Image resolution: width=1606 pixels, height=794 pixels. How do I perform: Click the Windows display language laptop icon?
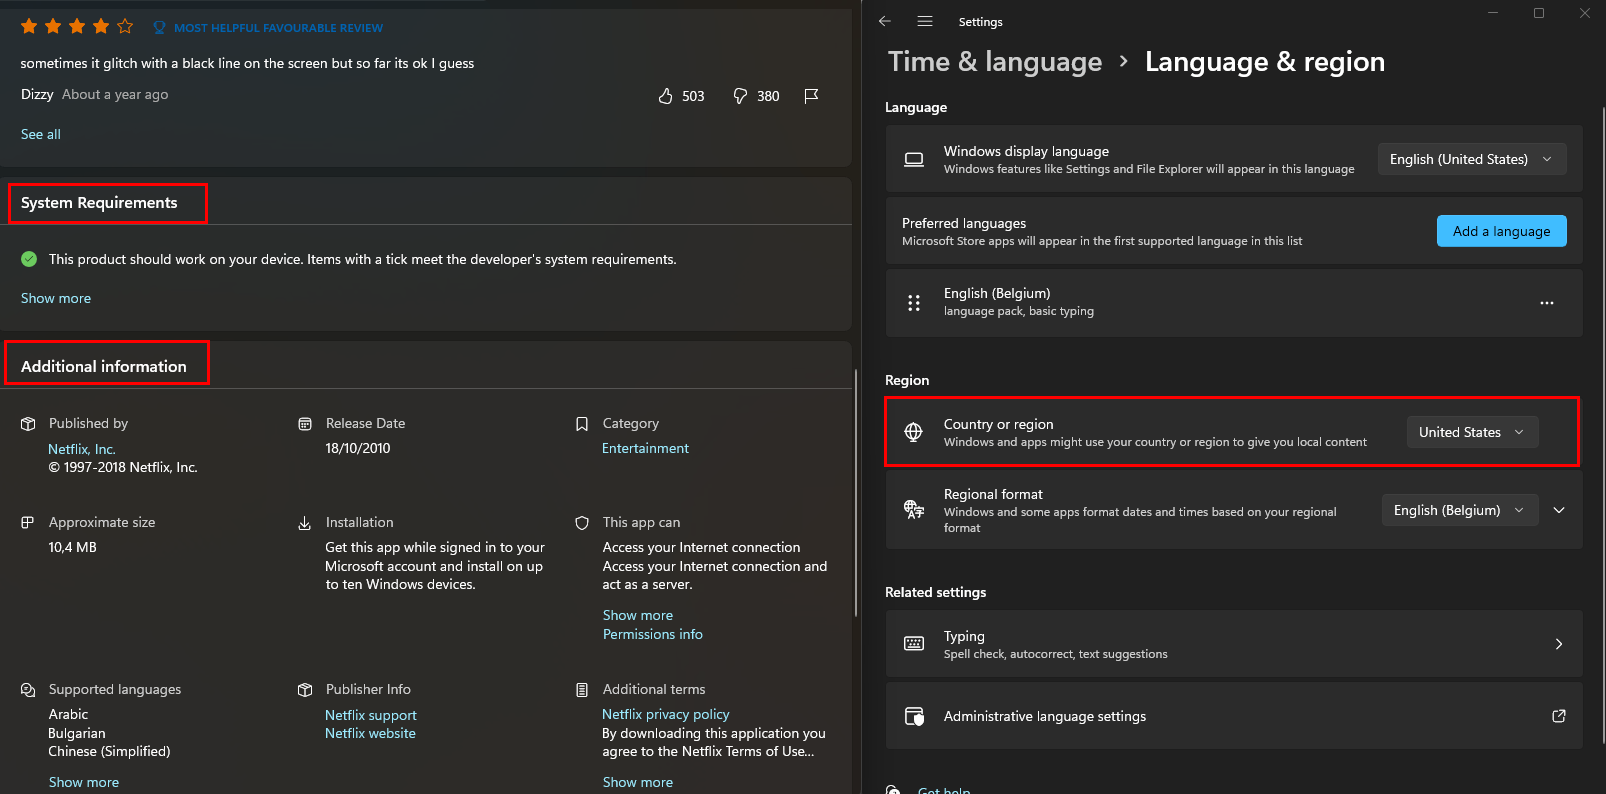(x=914, y=159)
